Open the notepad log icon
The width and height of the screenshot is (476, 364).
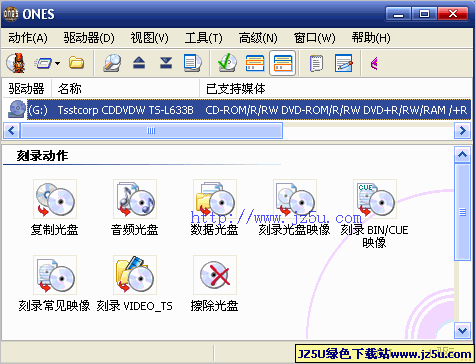[x=316, y=63]
